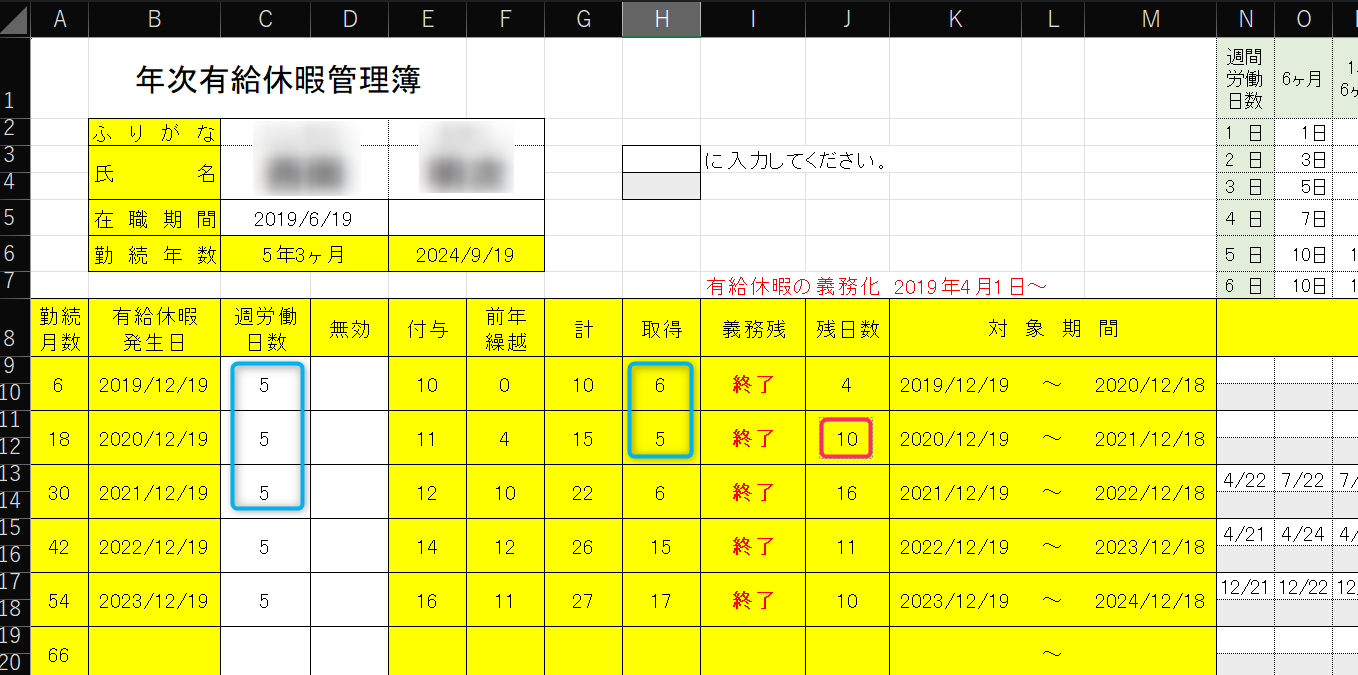This screenshot has width=1358, height=675.
Task: Click the 週間労働日数 header in column N
Action: tap(1245, 78)
